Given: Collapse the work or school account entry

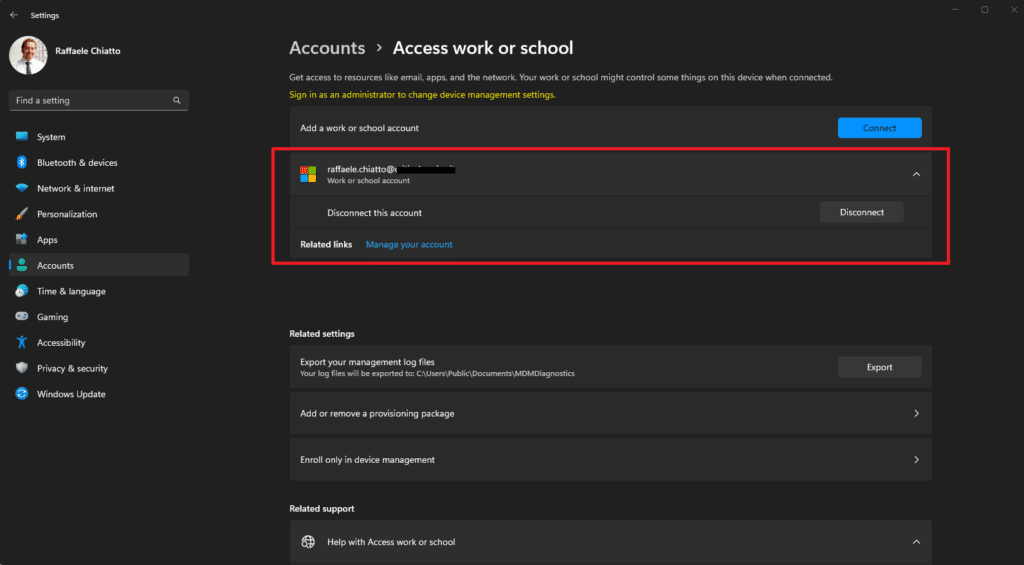Looking at the screenshot, I should pos(916,175).
